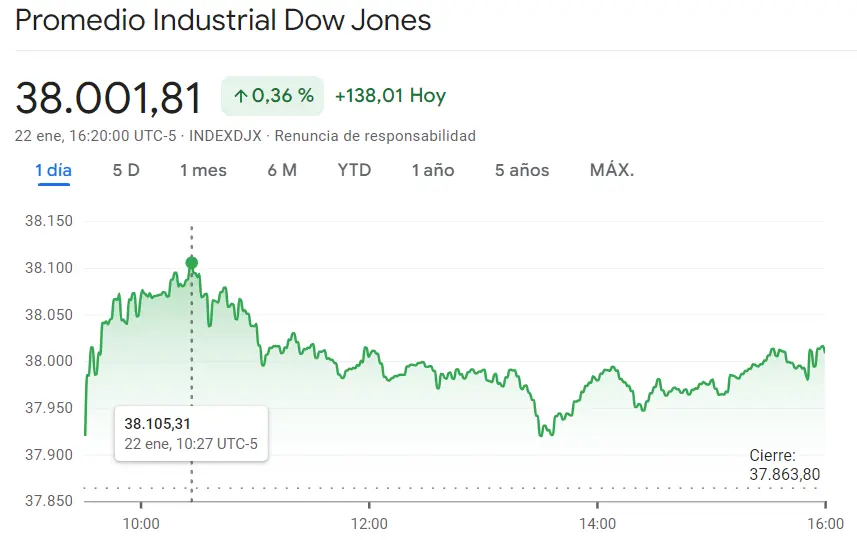Click the +138,01 Hoy change text
This screenshot has height=540, width=857.
click(390, 96)
